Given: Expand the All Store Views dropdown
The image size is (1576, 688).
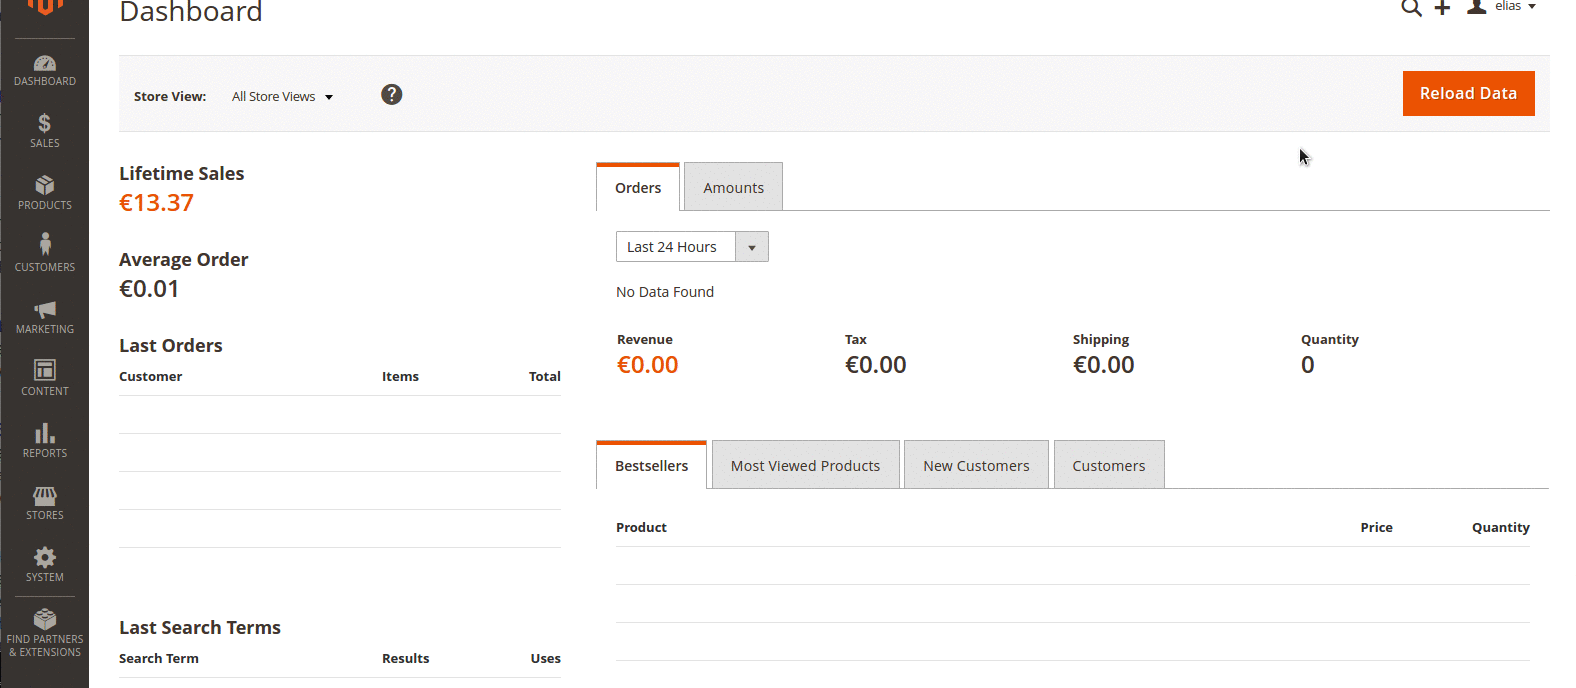Looking at the screenshot, I should (x=282, y=97).
